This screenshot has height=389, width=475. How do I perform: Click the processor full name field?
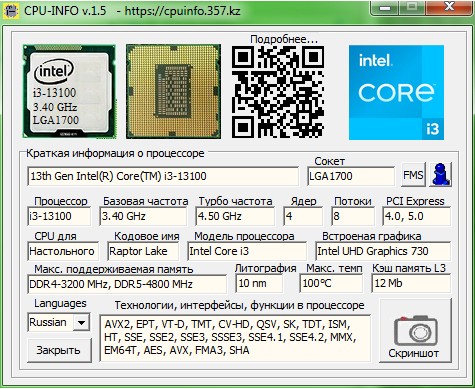point(163,176)
